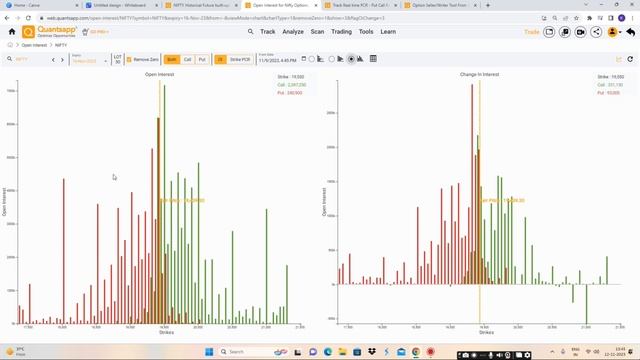The height and width of the screenshot is (360, 640).
Task: Click the stacked bar chart icon
Action: point(340,59)
